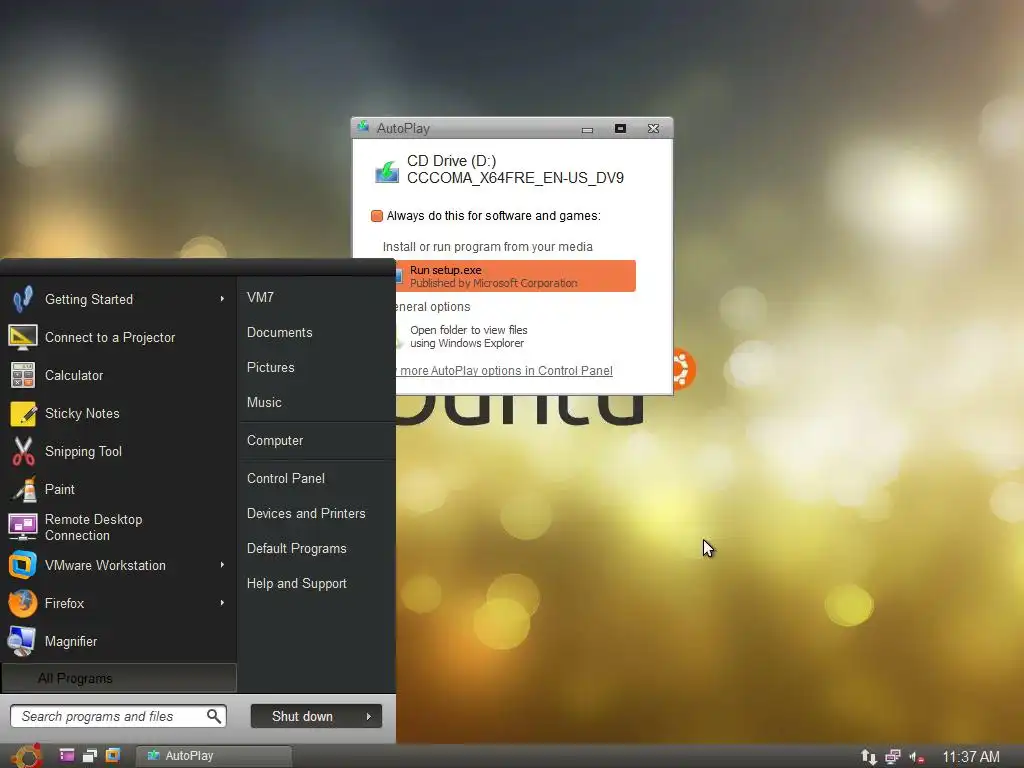Launch the Snipping Tool
Viewport: 1024px width, 768px height.
tap(118, 451)
